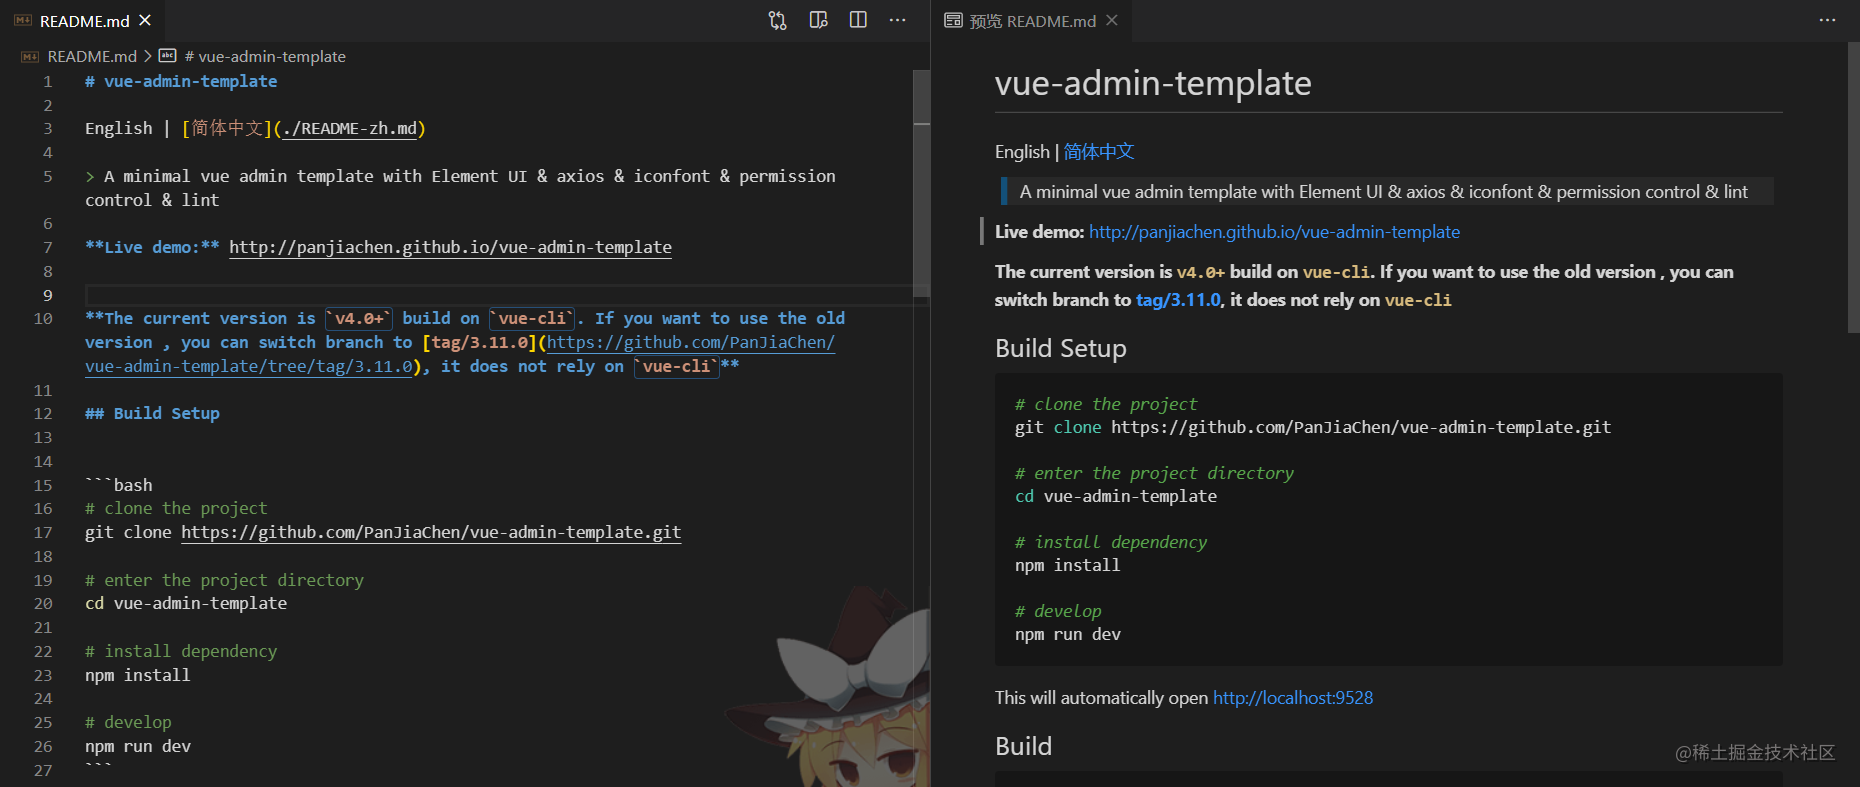Screen dimensions: 1860x787
Task: Click the preview icon on 预览 README.md tab
Action: coord(953,20)
